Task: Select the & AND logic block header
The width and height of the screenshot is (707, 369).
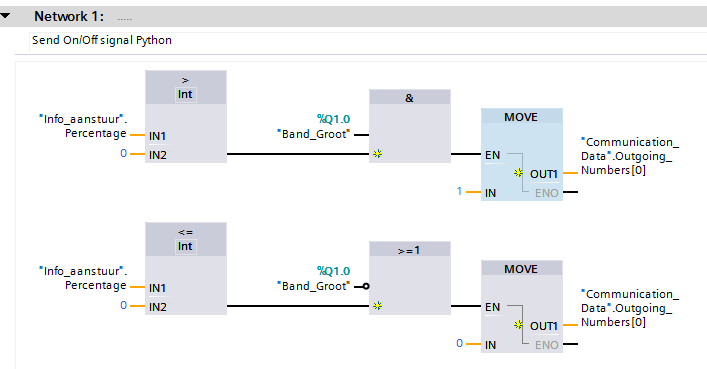Action: [x=409, y=97]
